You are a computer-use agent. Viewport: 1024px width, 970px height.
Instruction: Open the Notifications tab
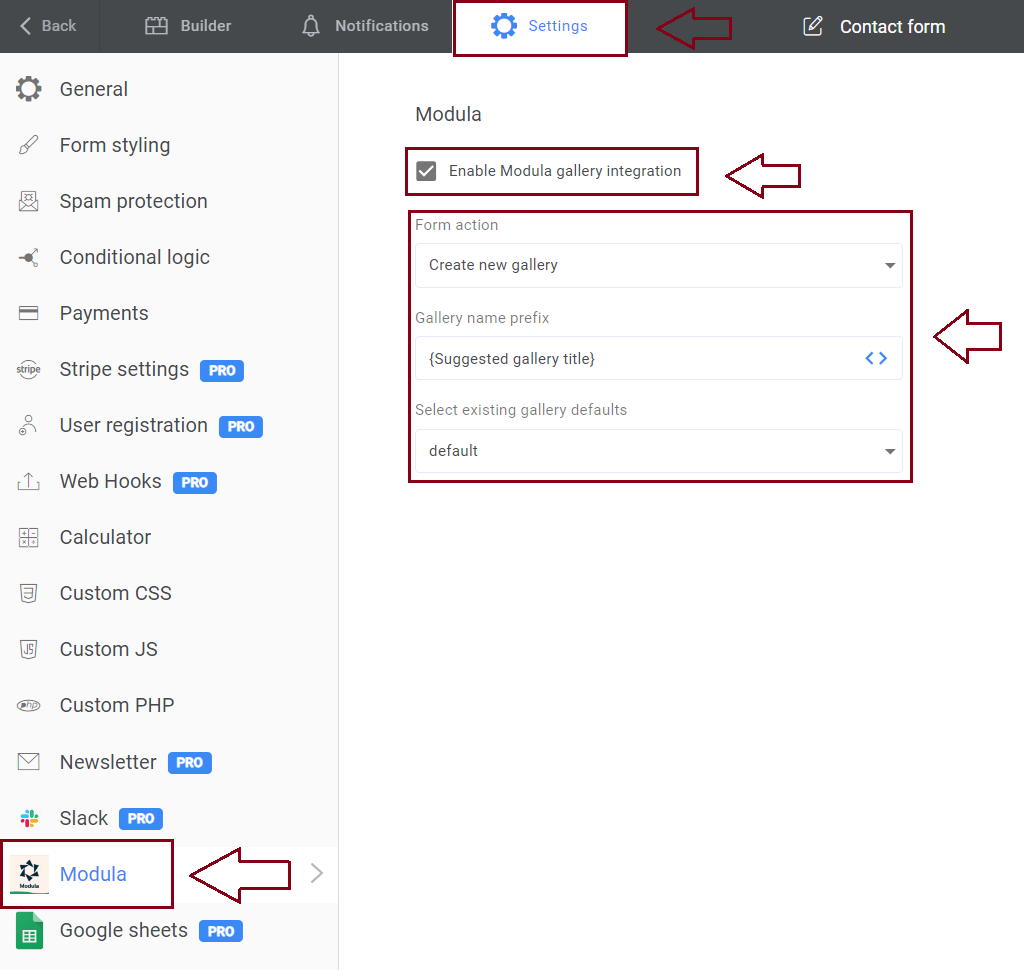point(365,26)
